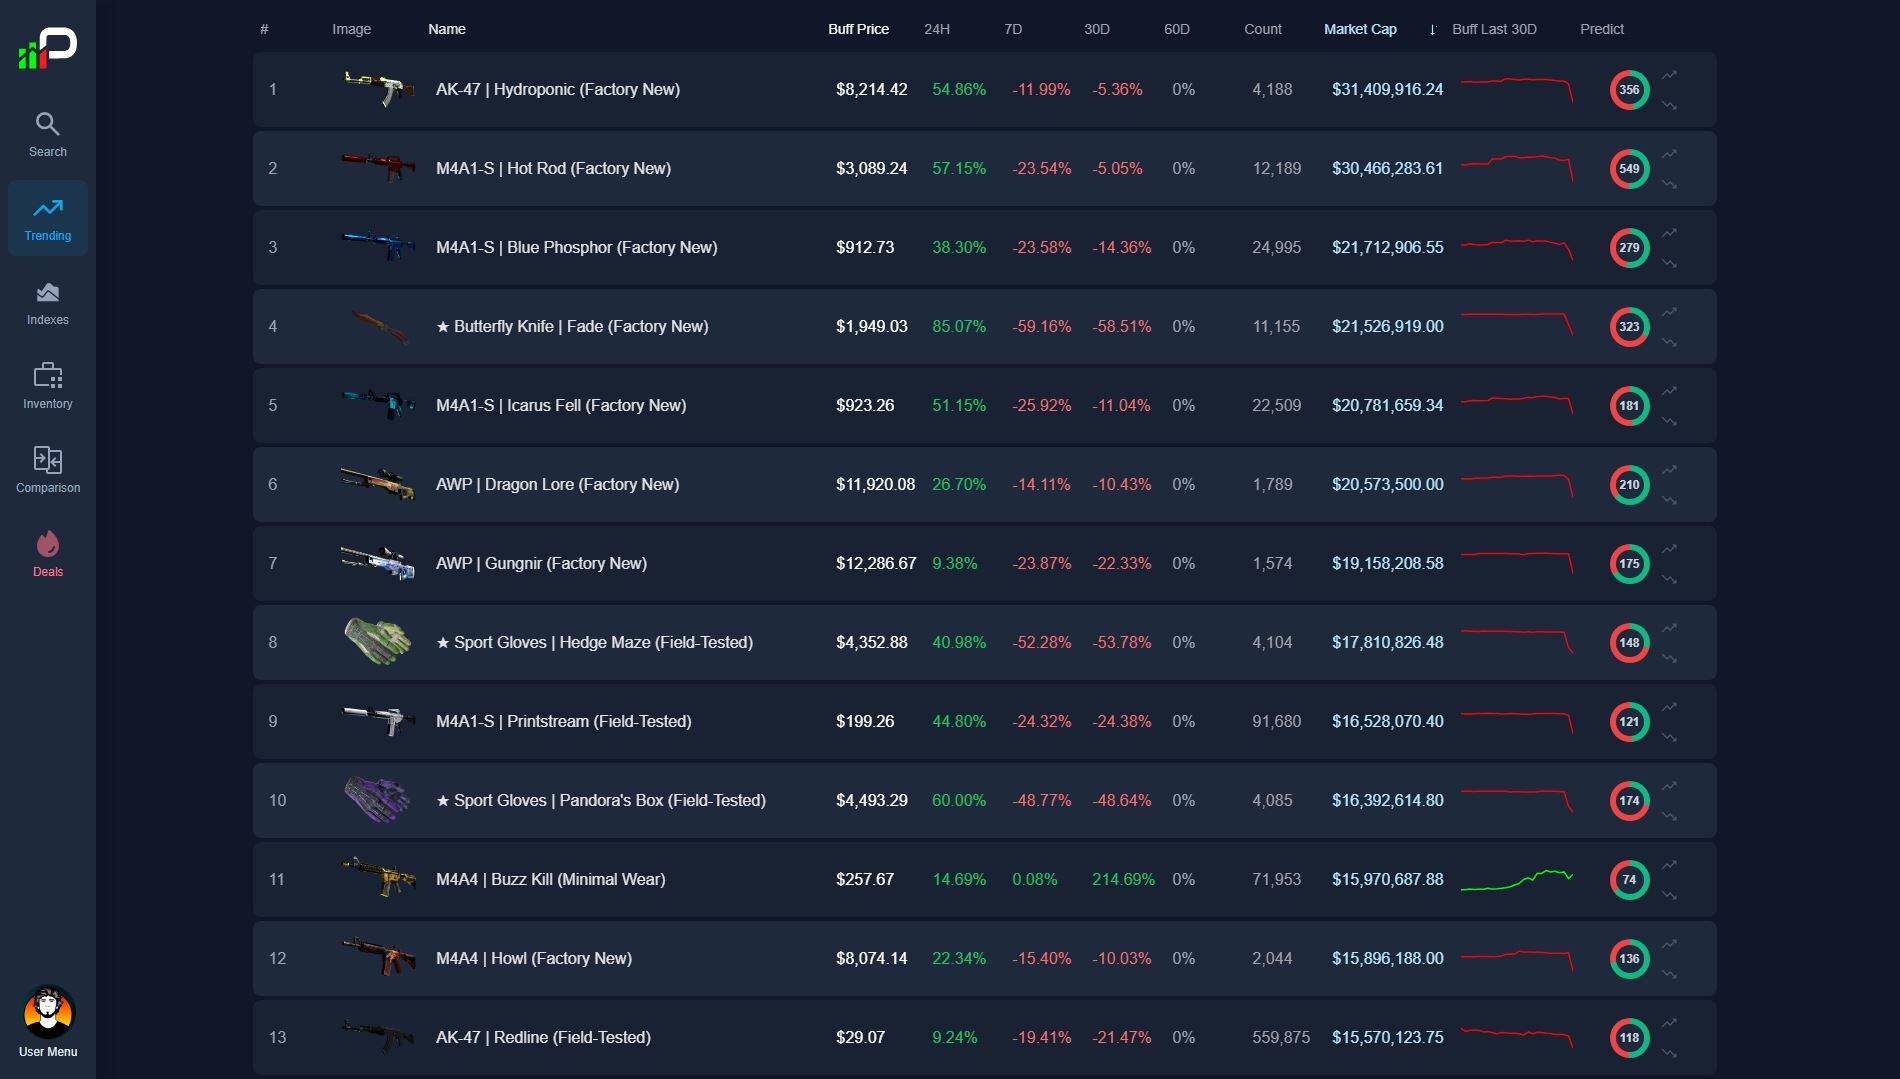Open the Deals flame icon
This screenshot has height=1079, width=1900.
pyautogui.click(x=47, y=544)
